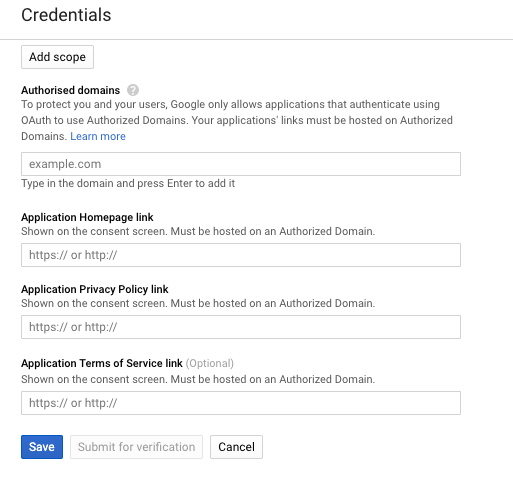Image resolution: width=513 pixels, height=478 pixels.
Task: Click the help icon beside Authorised domains
Action: pyautogui.click(x=133, y=90)
